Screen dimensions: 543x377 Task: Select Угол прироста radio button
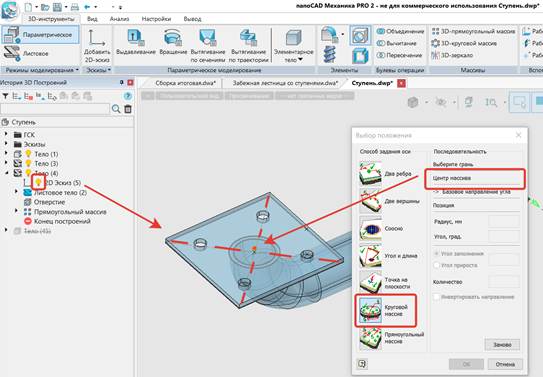pos(437,265)
